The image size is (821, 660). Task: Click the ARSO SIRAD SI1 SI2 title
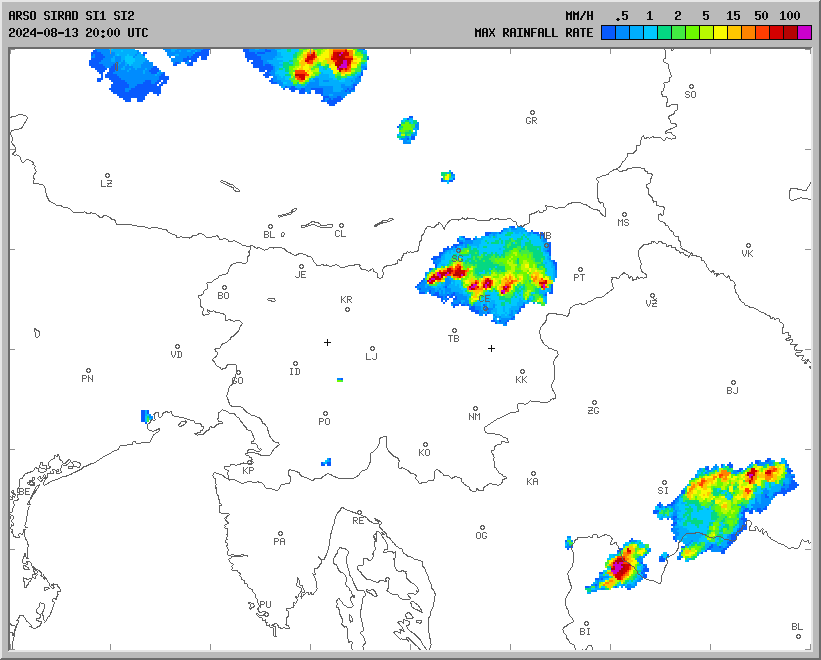pyautogui.click(x=71, y=16)
